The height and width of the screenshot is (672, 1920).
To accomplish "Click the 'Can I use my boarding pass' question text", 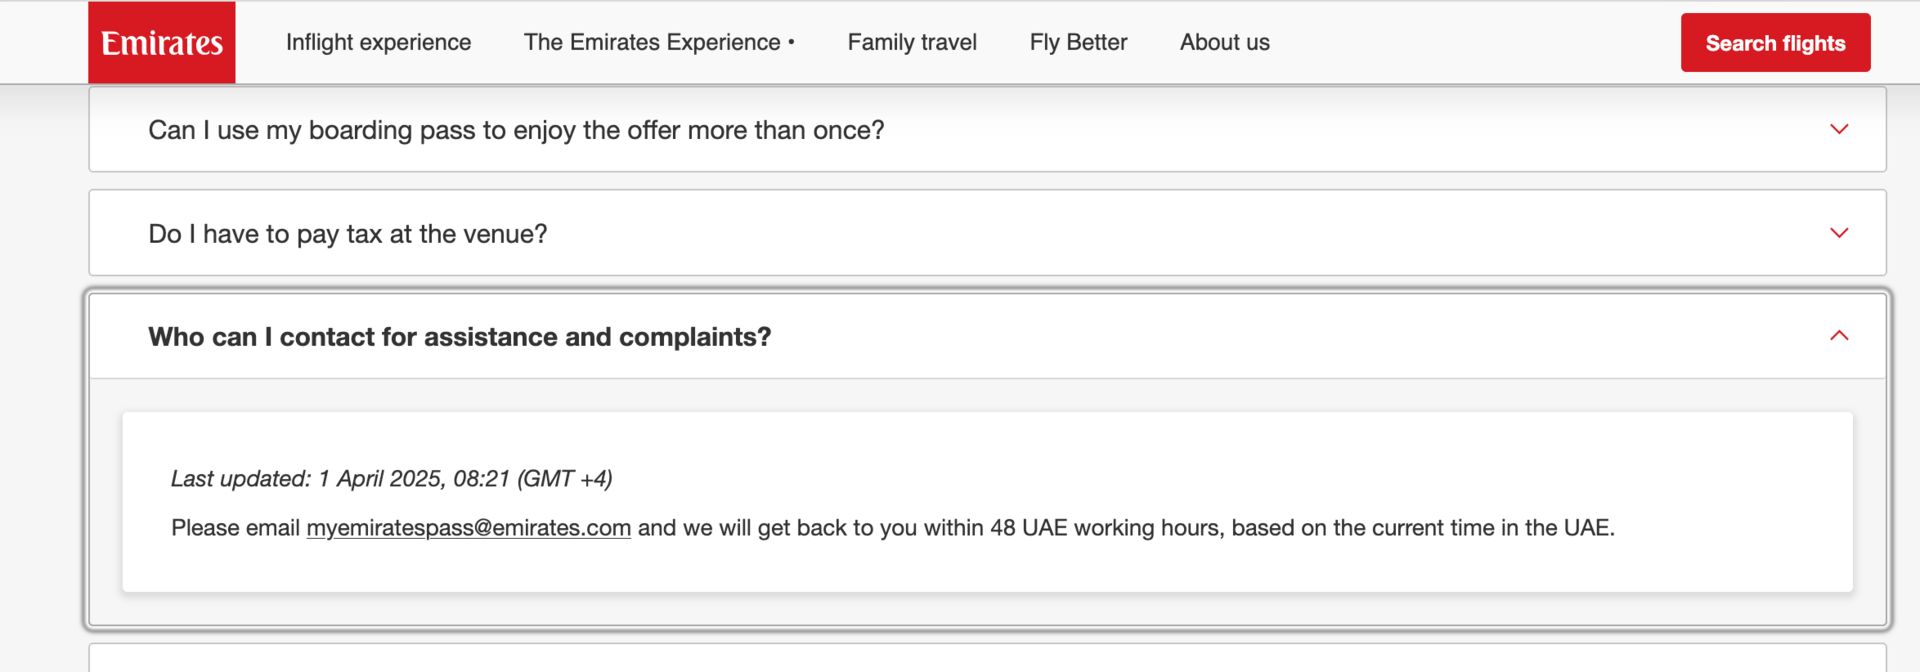I will click(516, 130).
